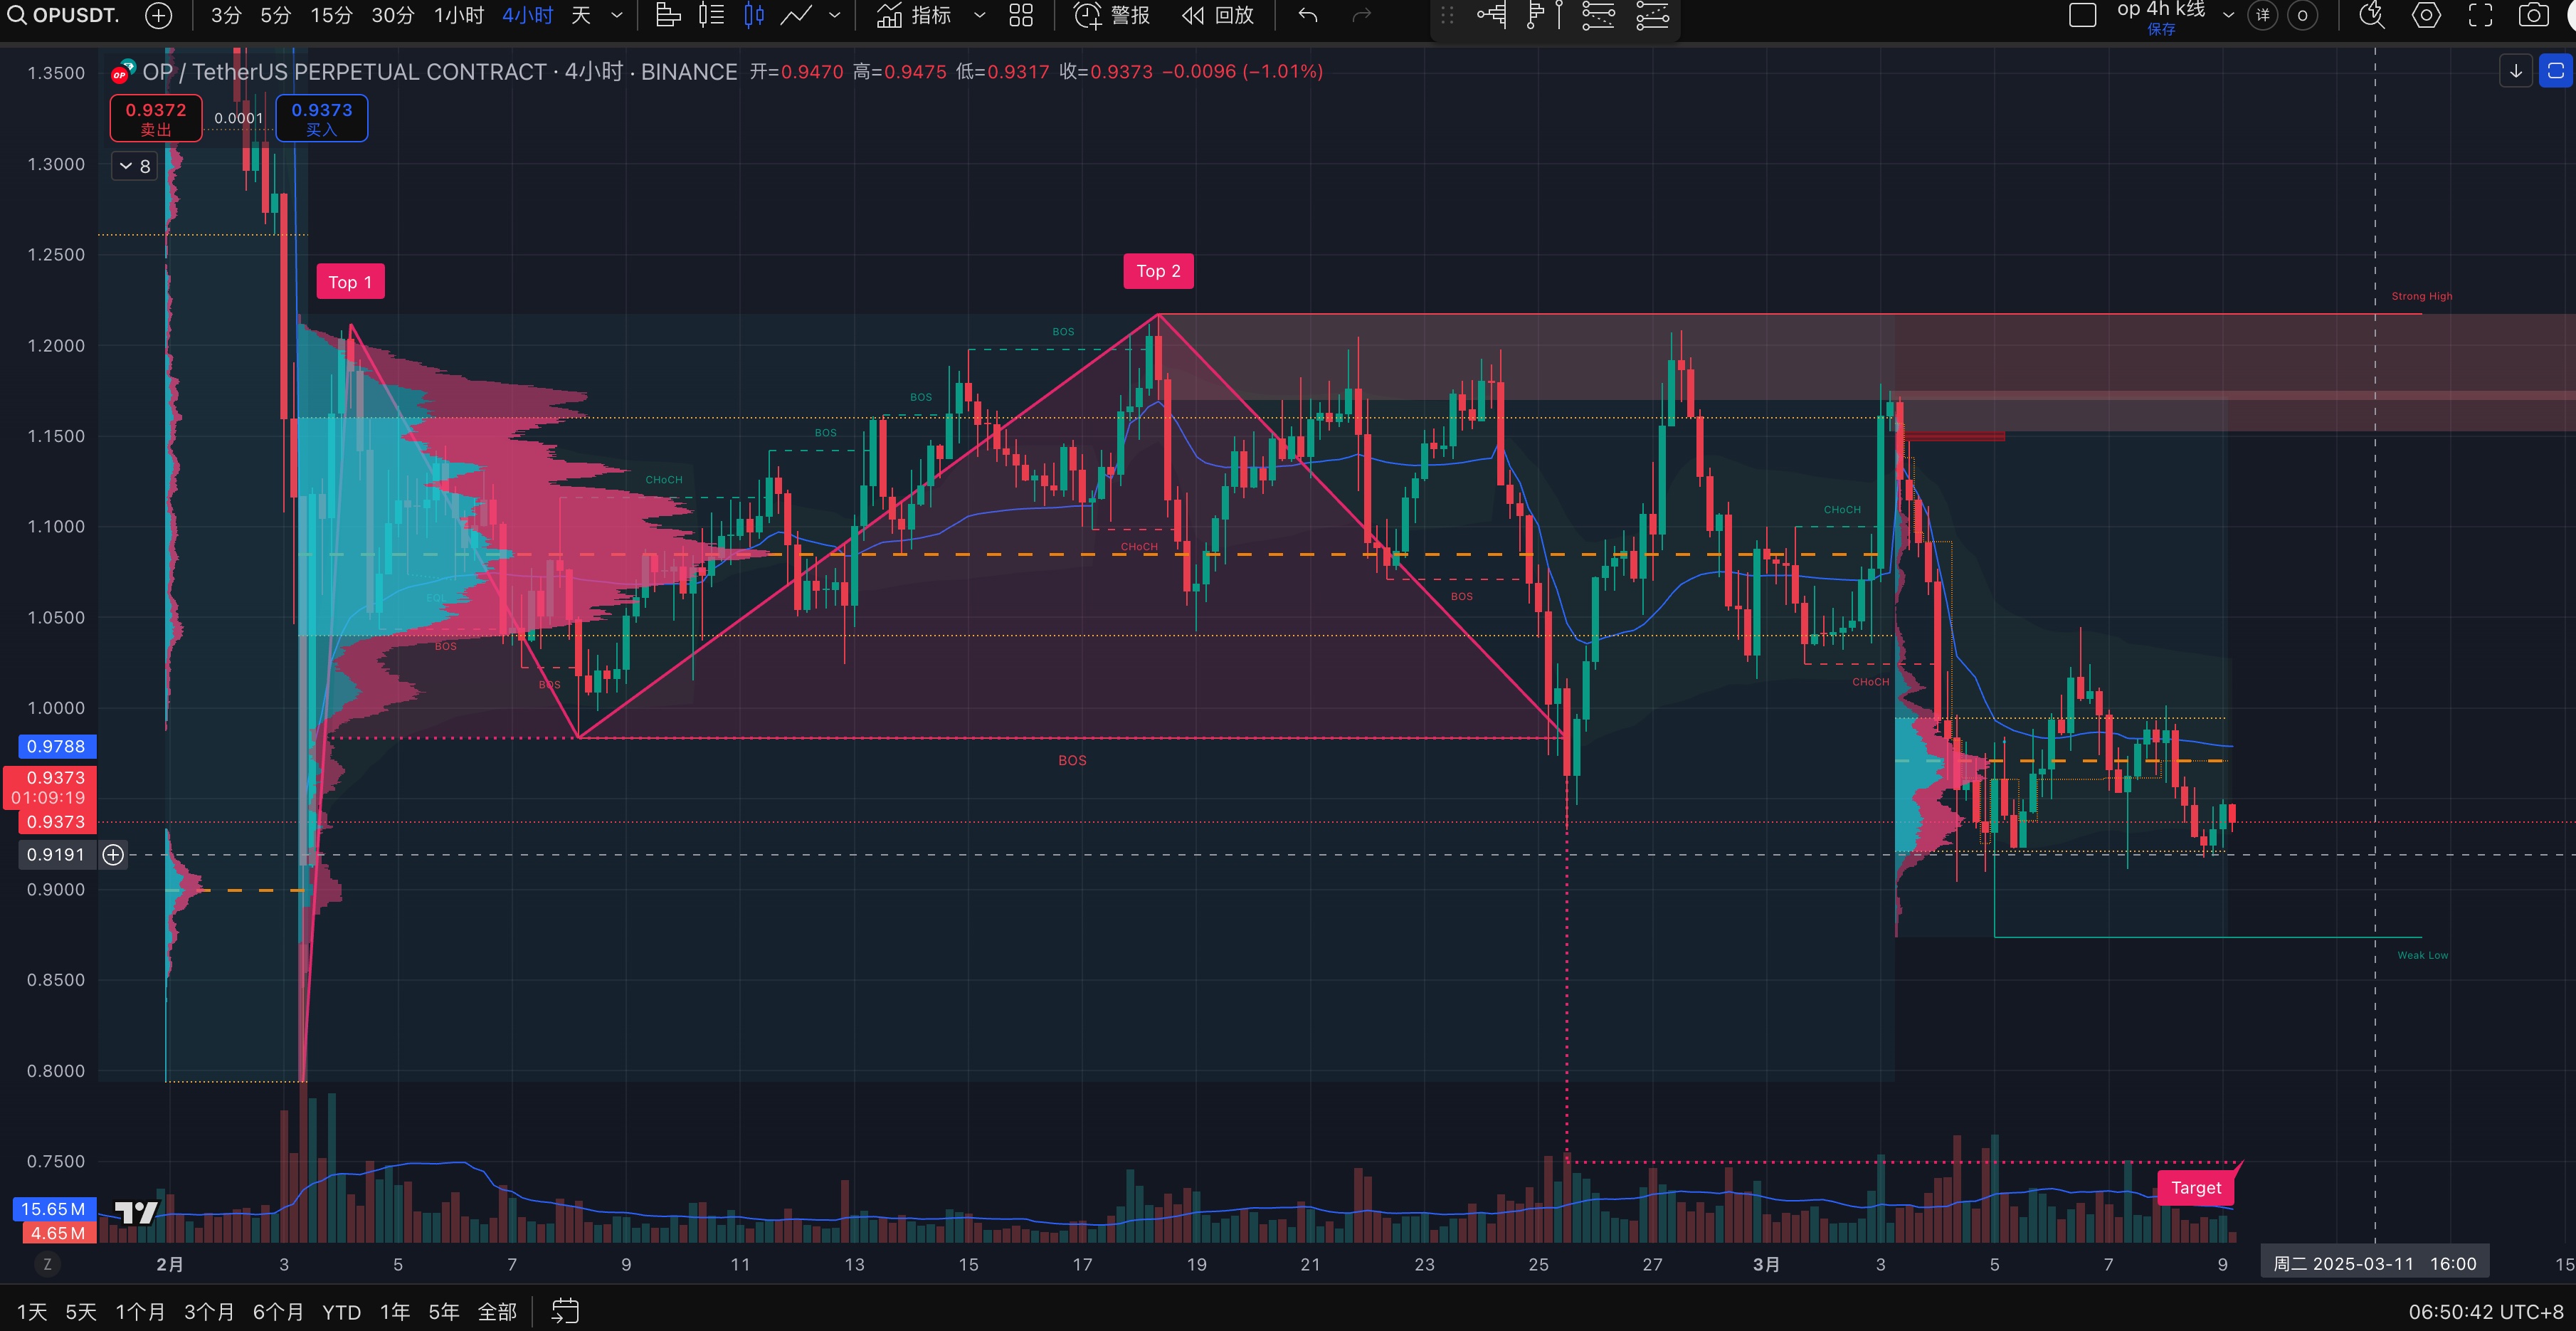Click the 警报 alert clock icon

click(x=1088, y=15)
